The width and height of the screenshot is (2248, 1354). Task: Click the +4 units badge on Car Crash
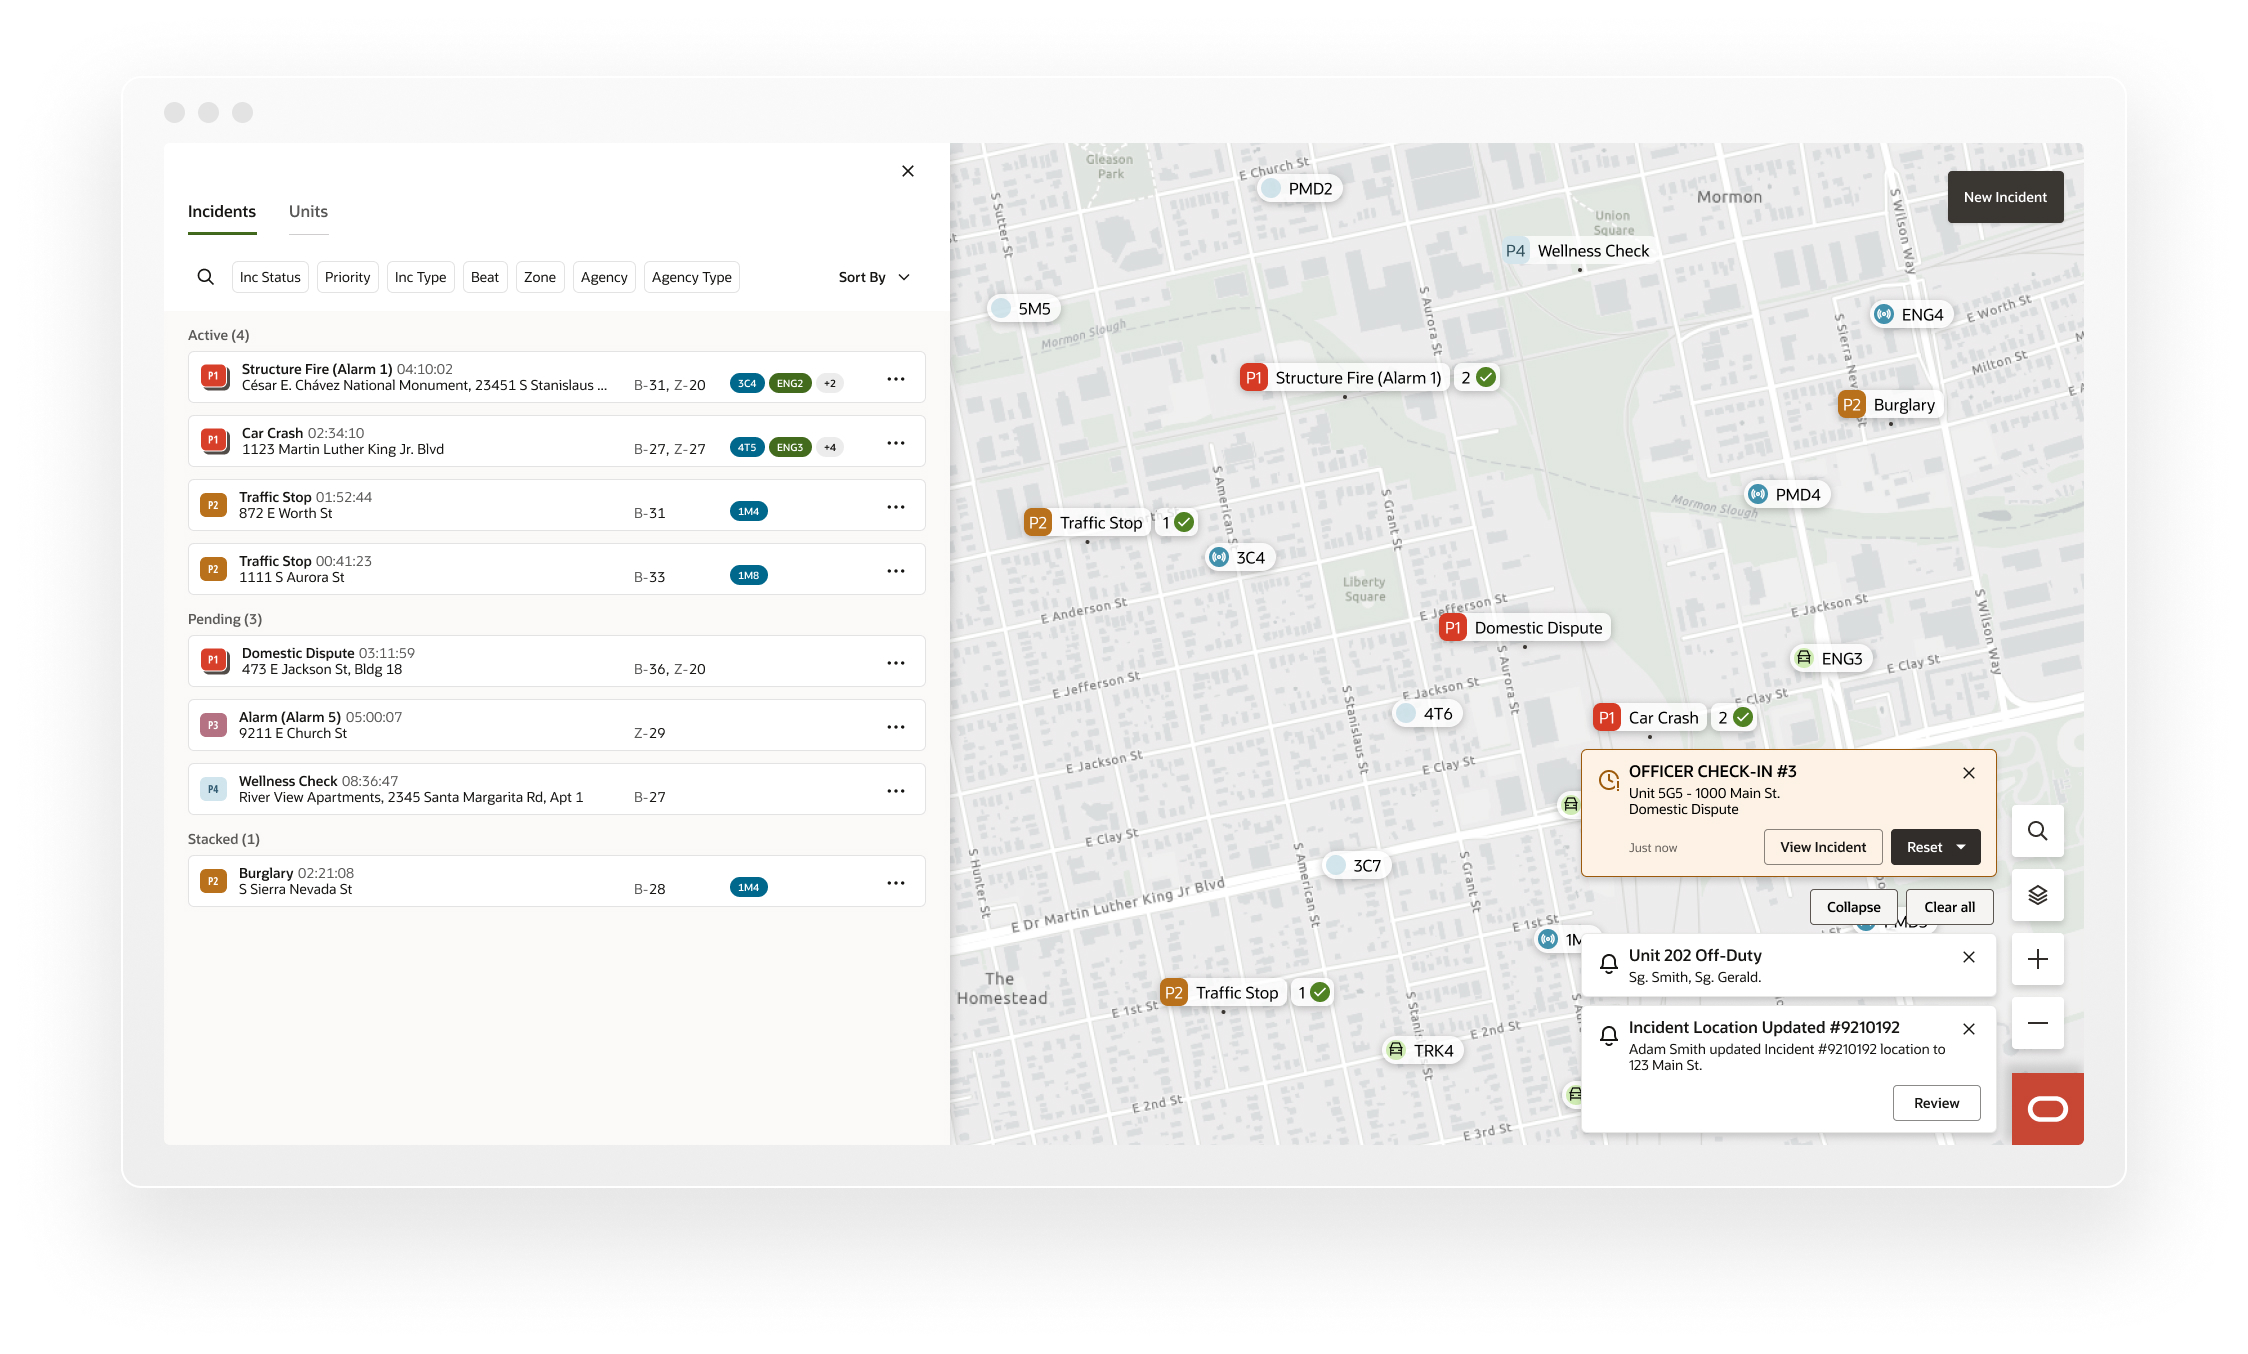[x=830, y=447]
